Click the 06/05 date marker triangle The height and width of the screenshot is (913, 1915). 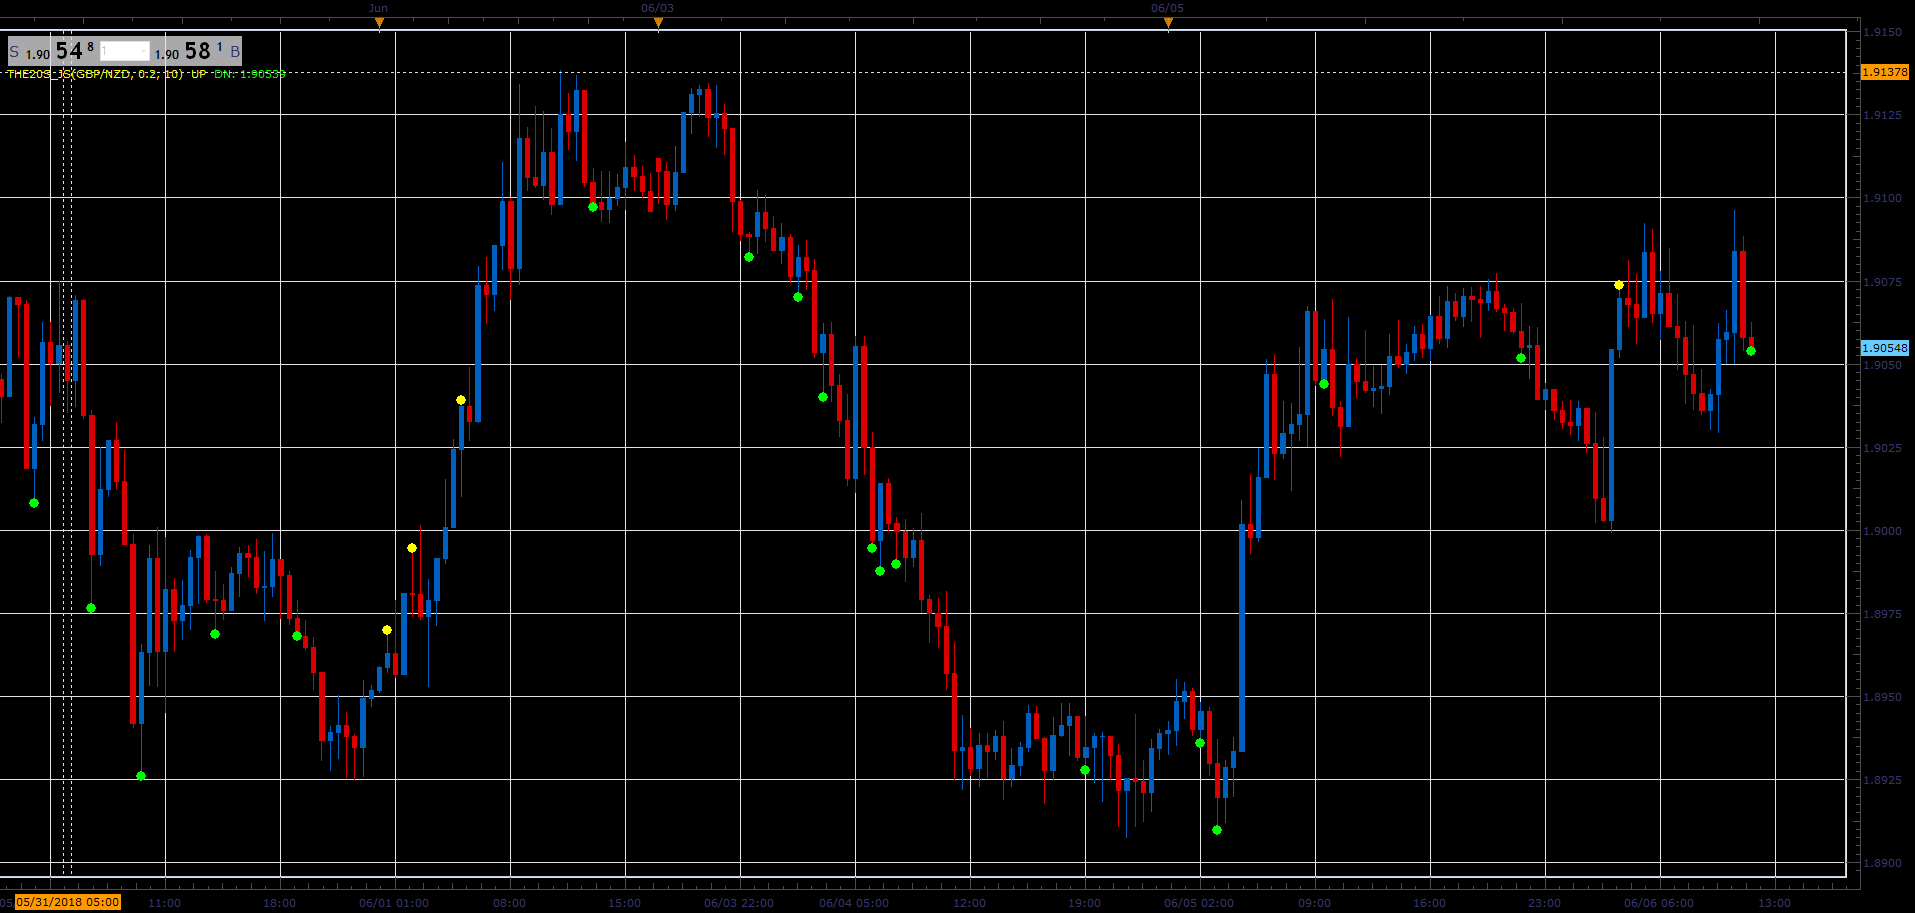pos(1168,24)
